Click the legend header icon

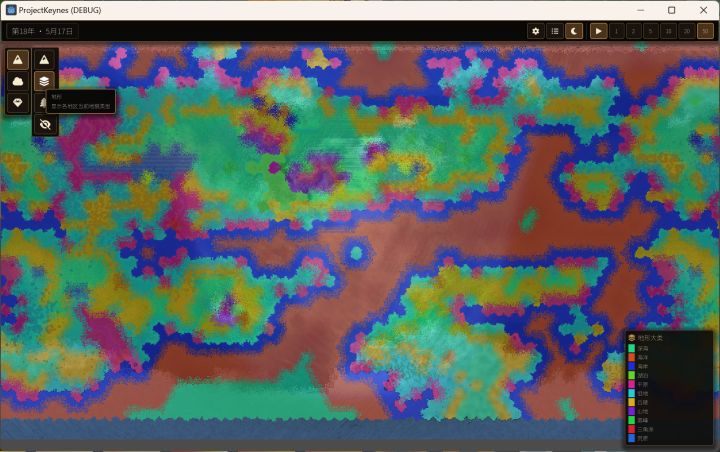(632, 338)
